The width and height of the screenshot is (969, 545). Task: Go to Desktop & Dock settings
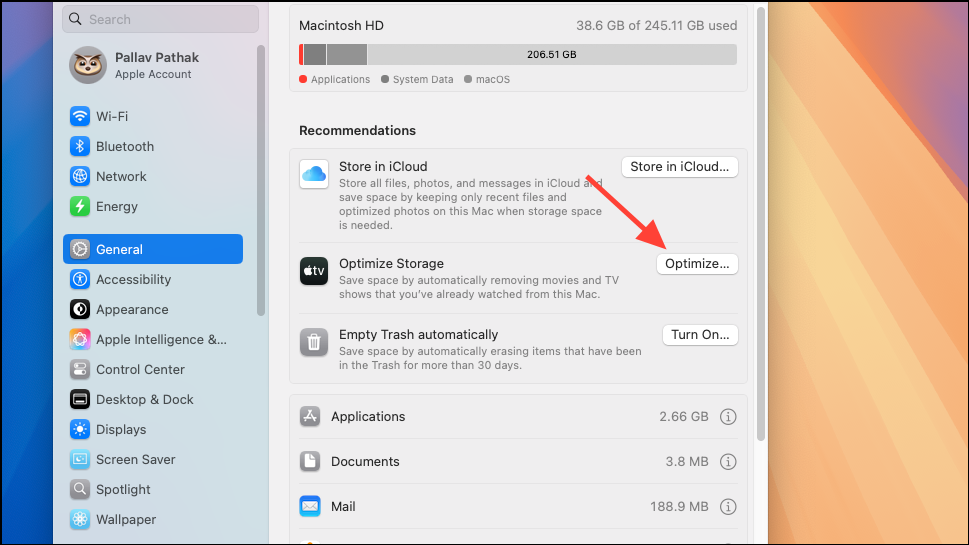click(144, 399)
